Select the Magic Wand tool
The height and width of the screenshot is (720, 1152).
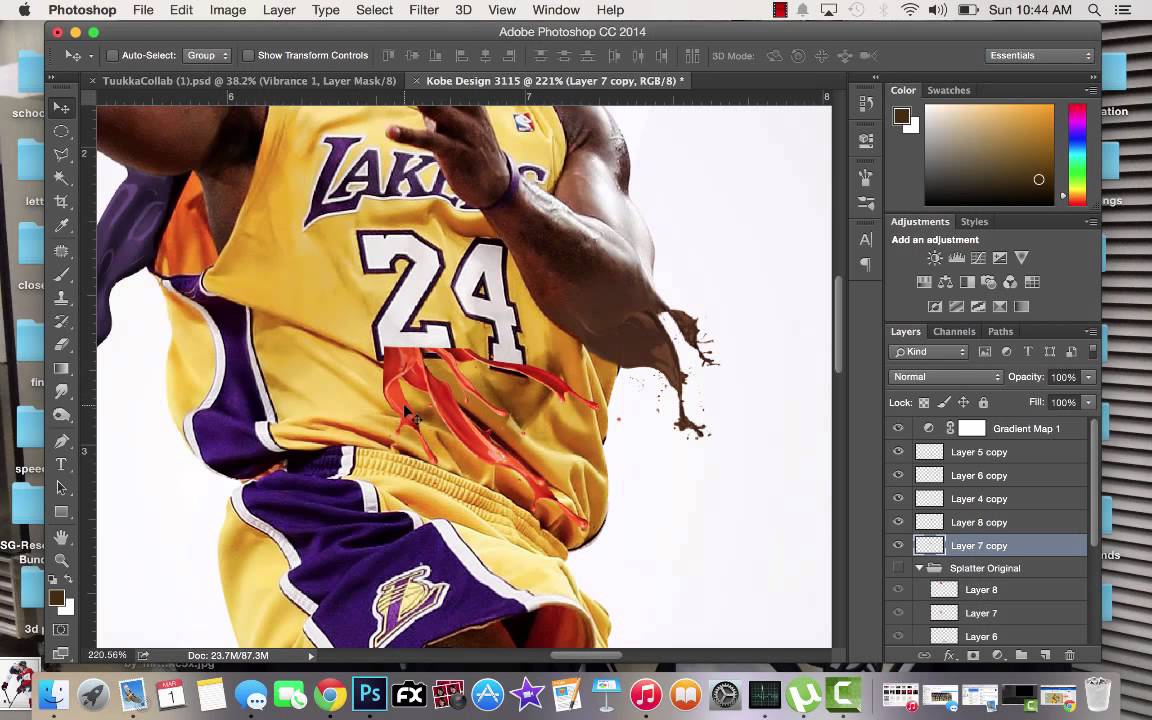pos(62,179)
